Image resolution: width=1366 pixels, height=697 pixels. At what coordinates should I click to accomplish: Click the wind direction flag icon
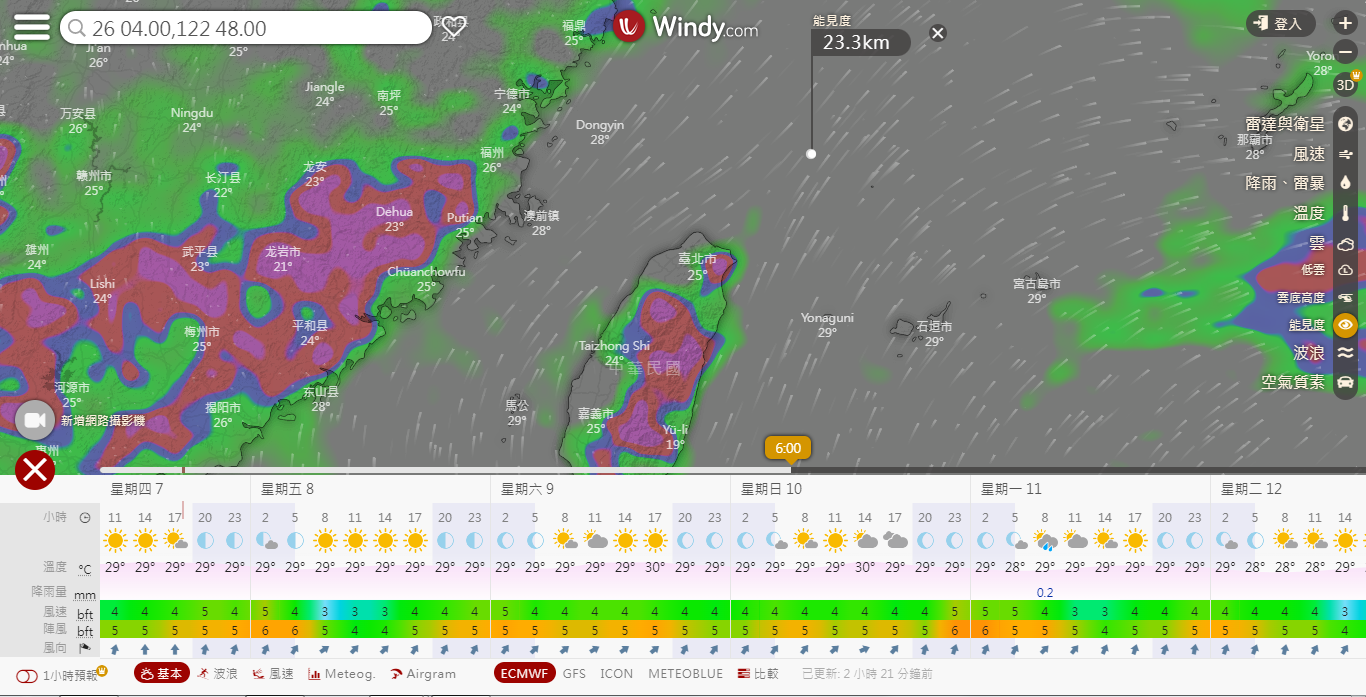85,650
